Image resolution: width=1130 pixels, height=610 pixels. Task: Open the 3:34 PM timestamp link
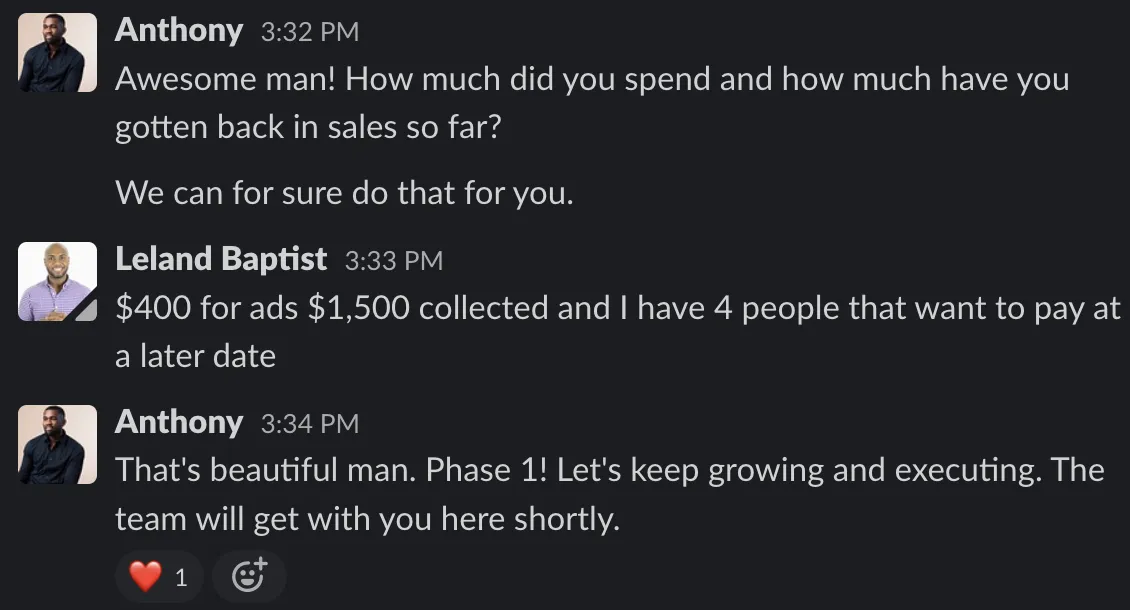point(309,424)
